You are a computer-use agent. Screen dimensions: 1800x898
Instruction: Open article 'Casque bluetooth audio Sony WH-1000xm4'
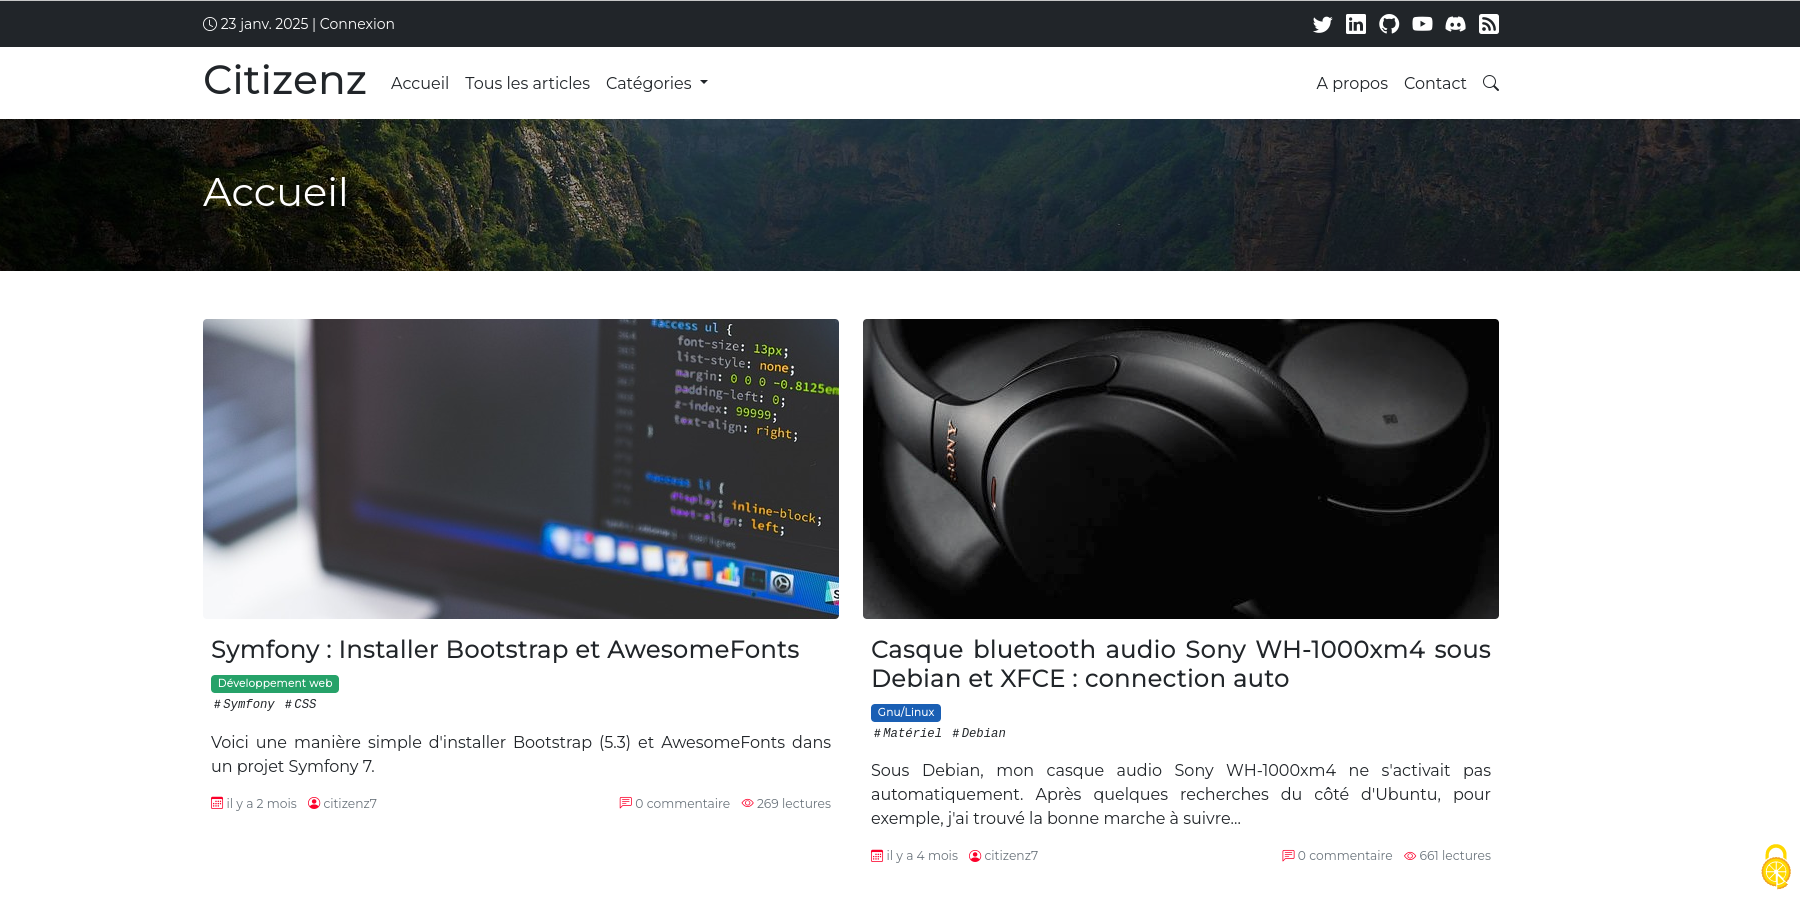[1181, 664]
